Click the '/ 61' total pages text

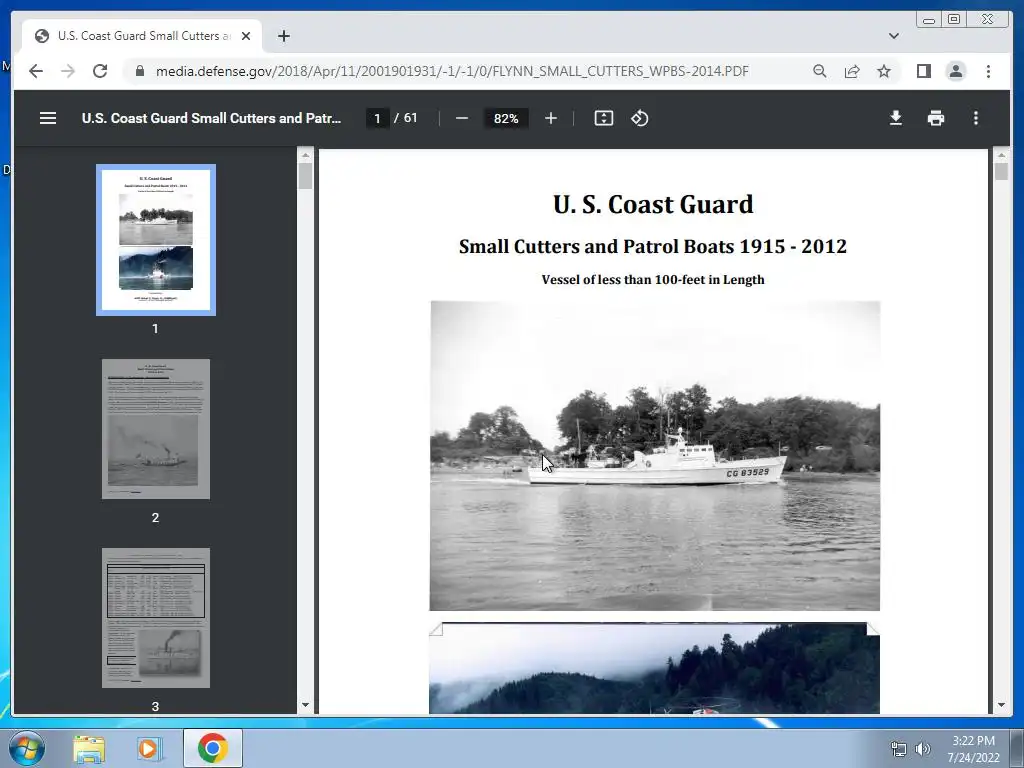pos(406,118)
